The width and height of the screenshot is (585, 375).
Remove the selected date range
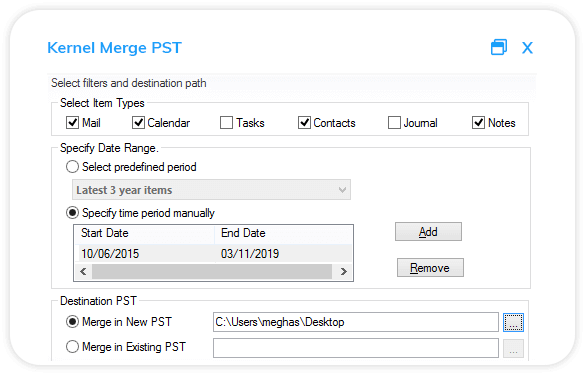click(x=430, y=268)
